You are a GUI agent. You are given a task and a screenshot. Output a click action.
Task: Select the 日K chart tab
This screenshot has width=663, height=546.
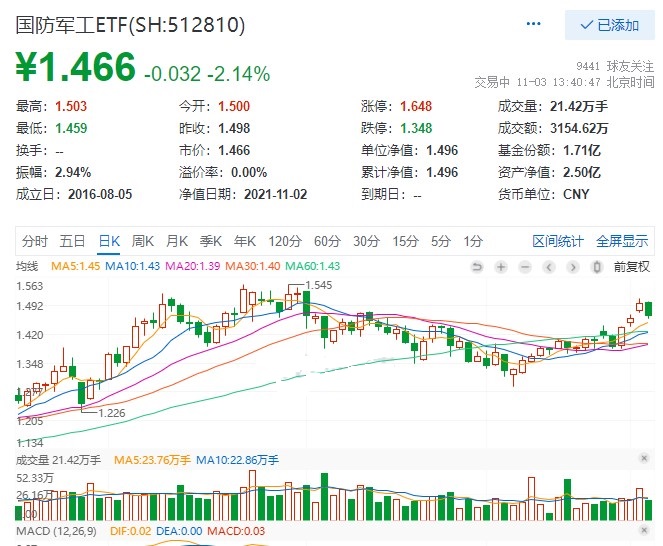click(x=109, y=241)
